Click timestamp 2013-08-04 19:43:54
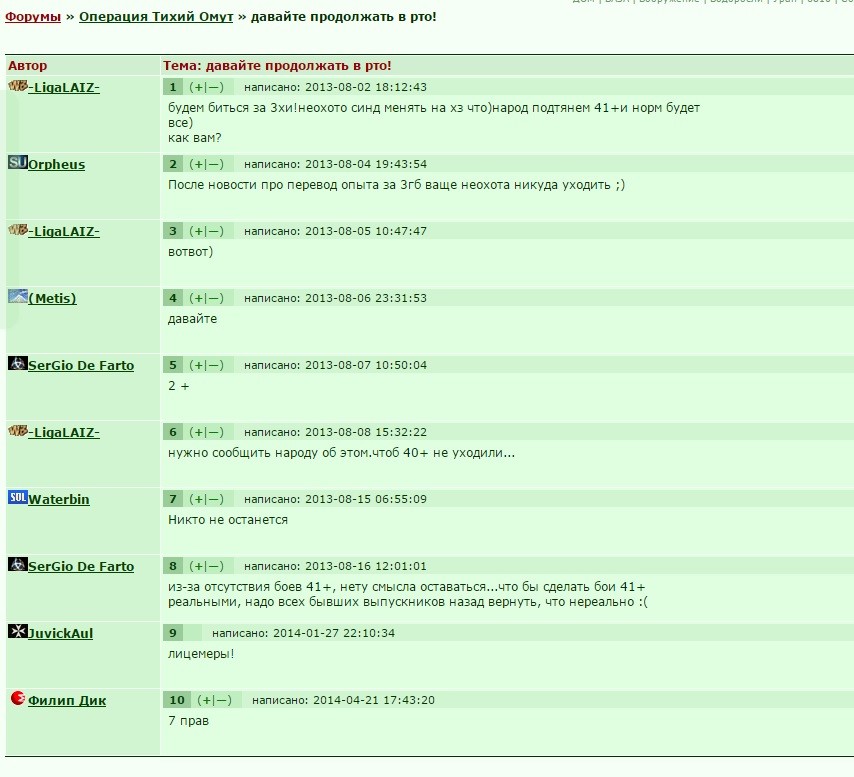Viewport: 854px width, 777px height. (365, 164)
